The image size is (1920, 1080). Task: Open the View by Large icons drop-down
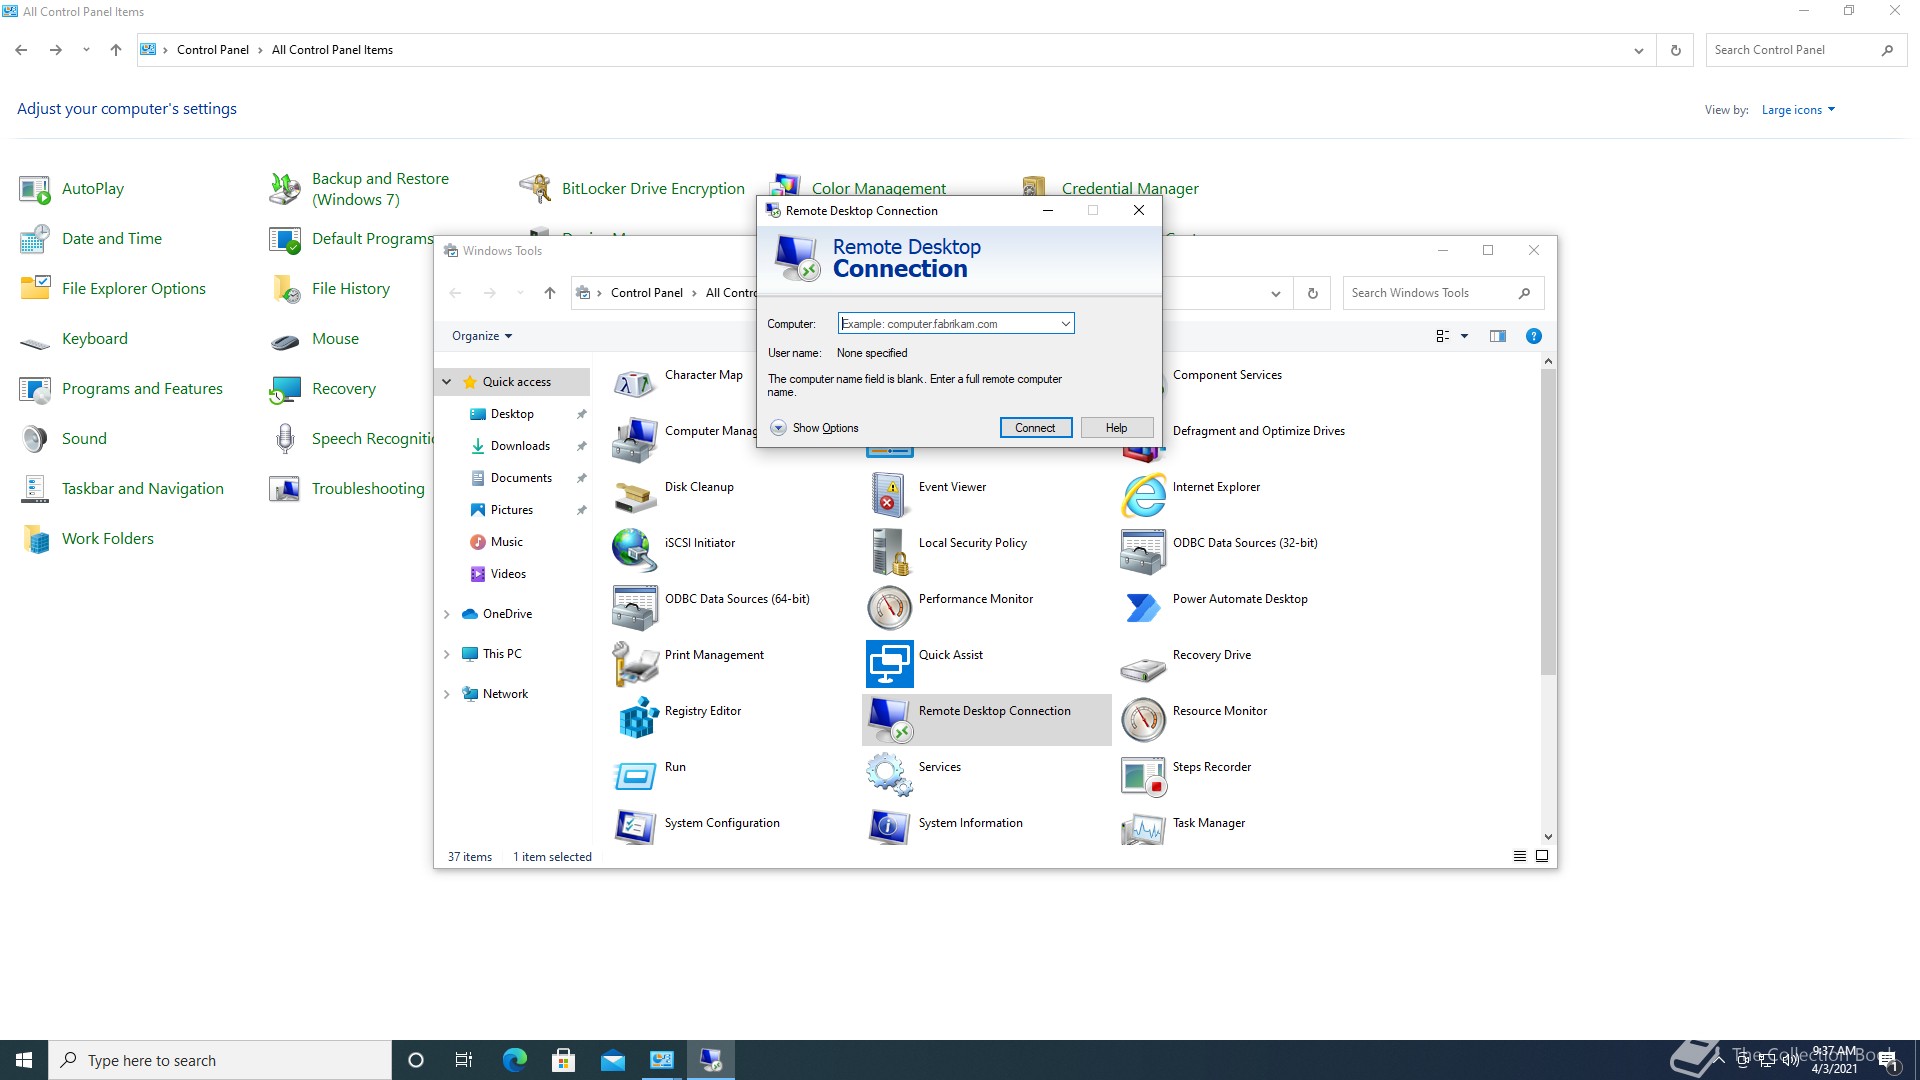click(x=1798, y=110)
